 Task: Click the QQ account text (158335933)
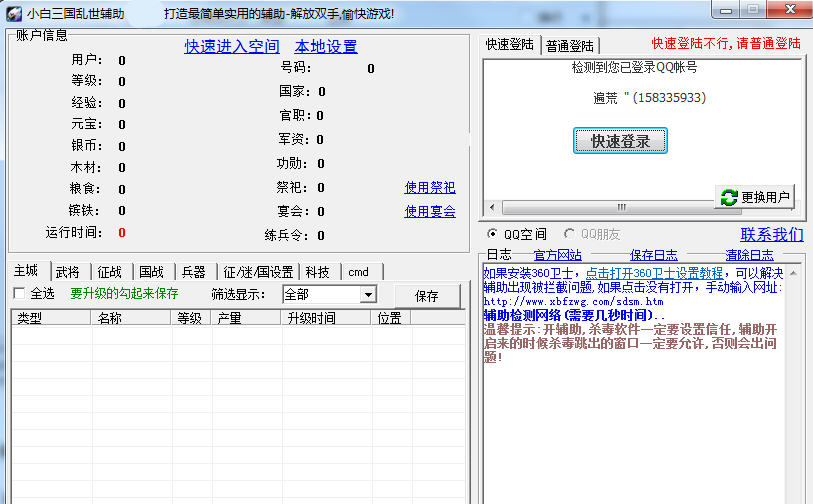pyautogui.click(x=668, y=97)
